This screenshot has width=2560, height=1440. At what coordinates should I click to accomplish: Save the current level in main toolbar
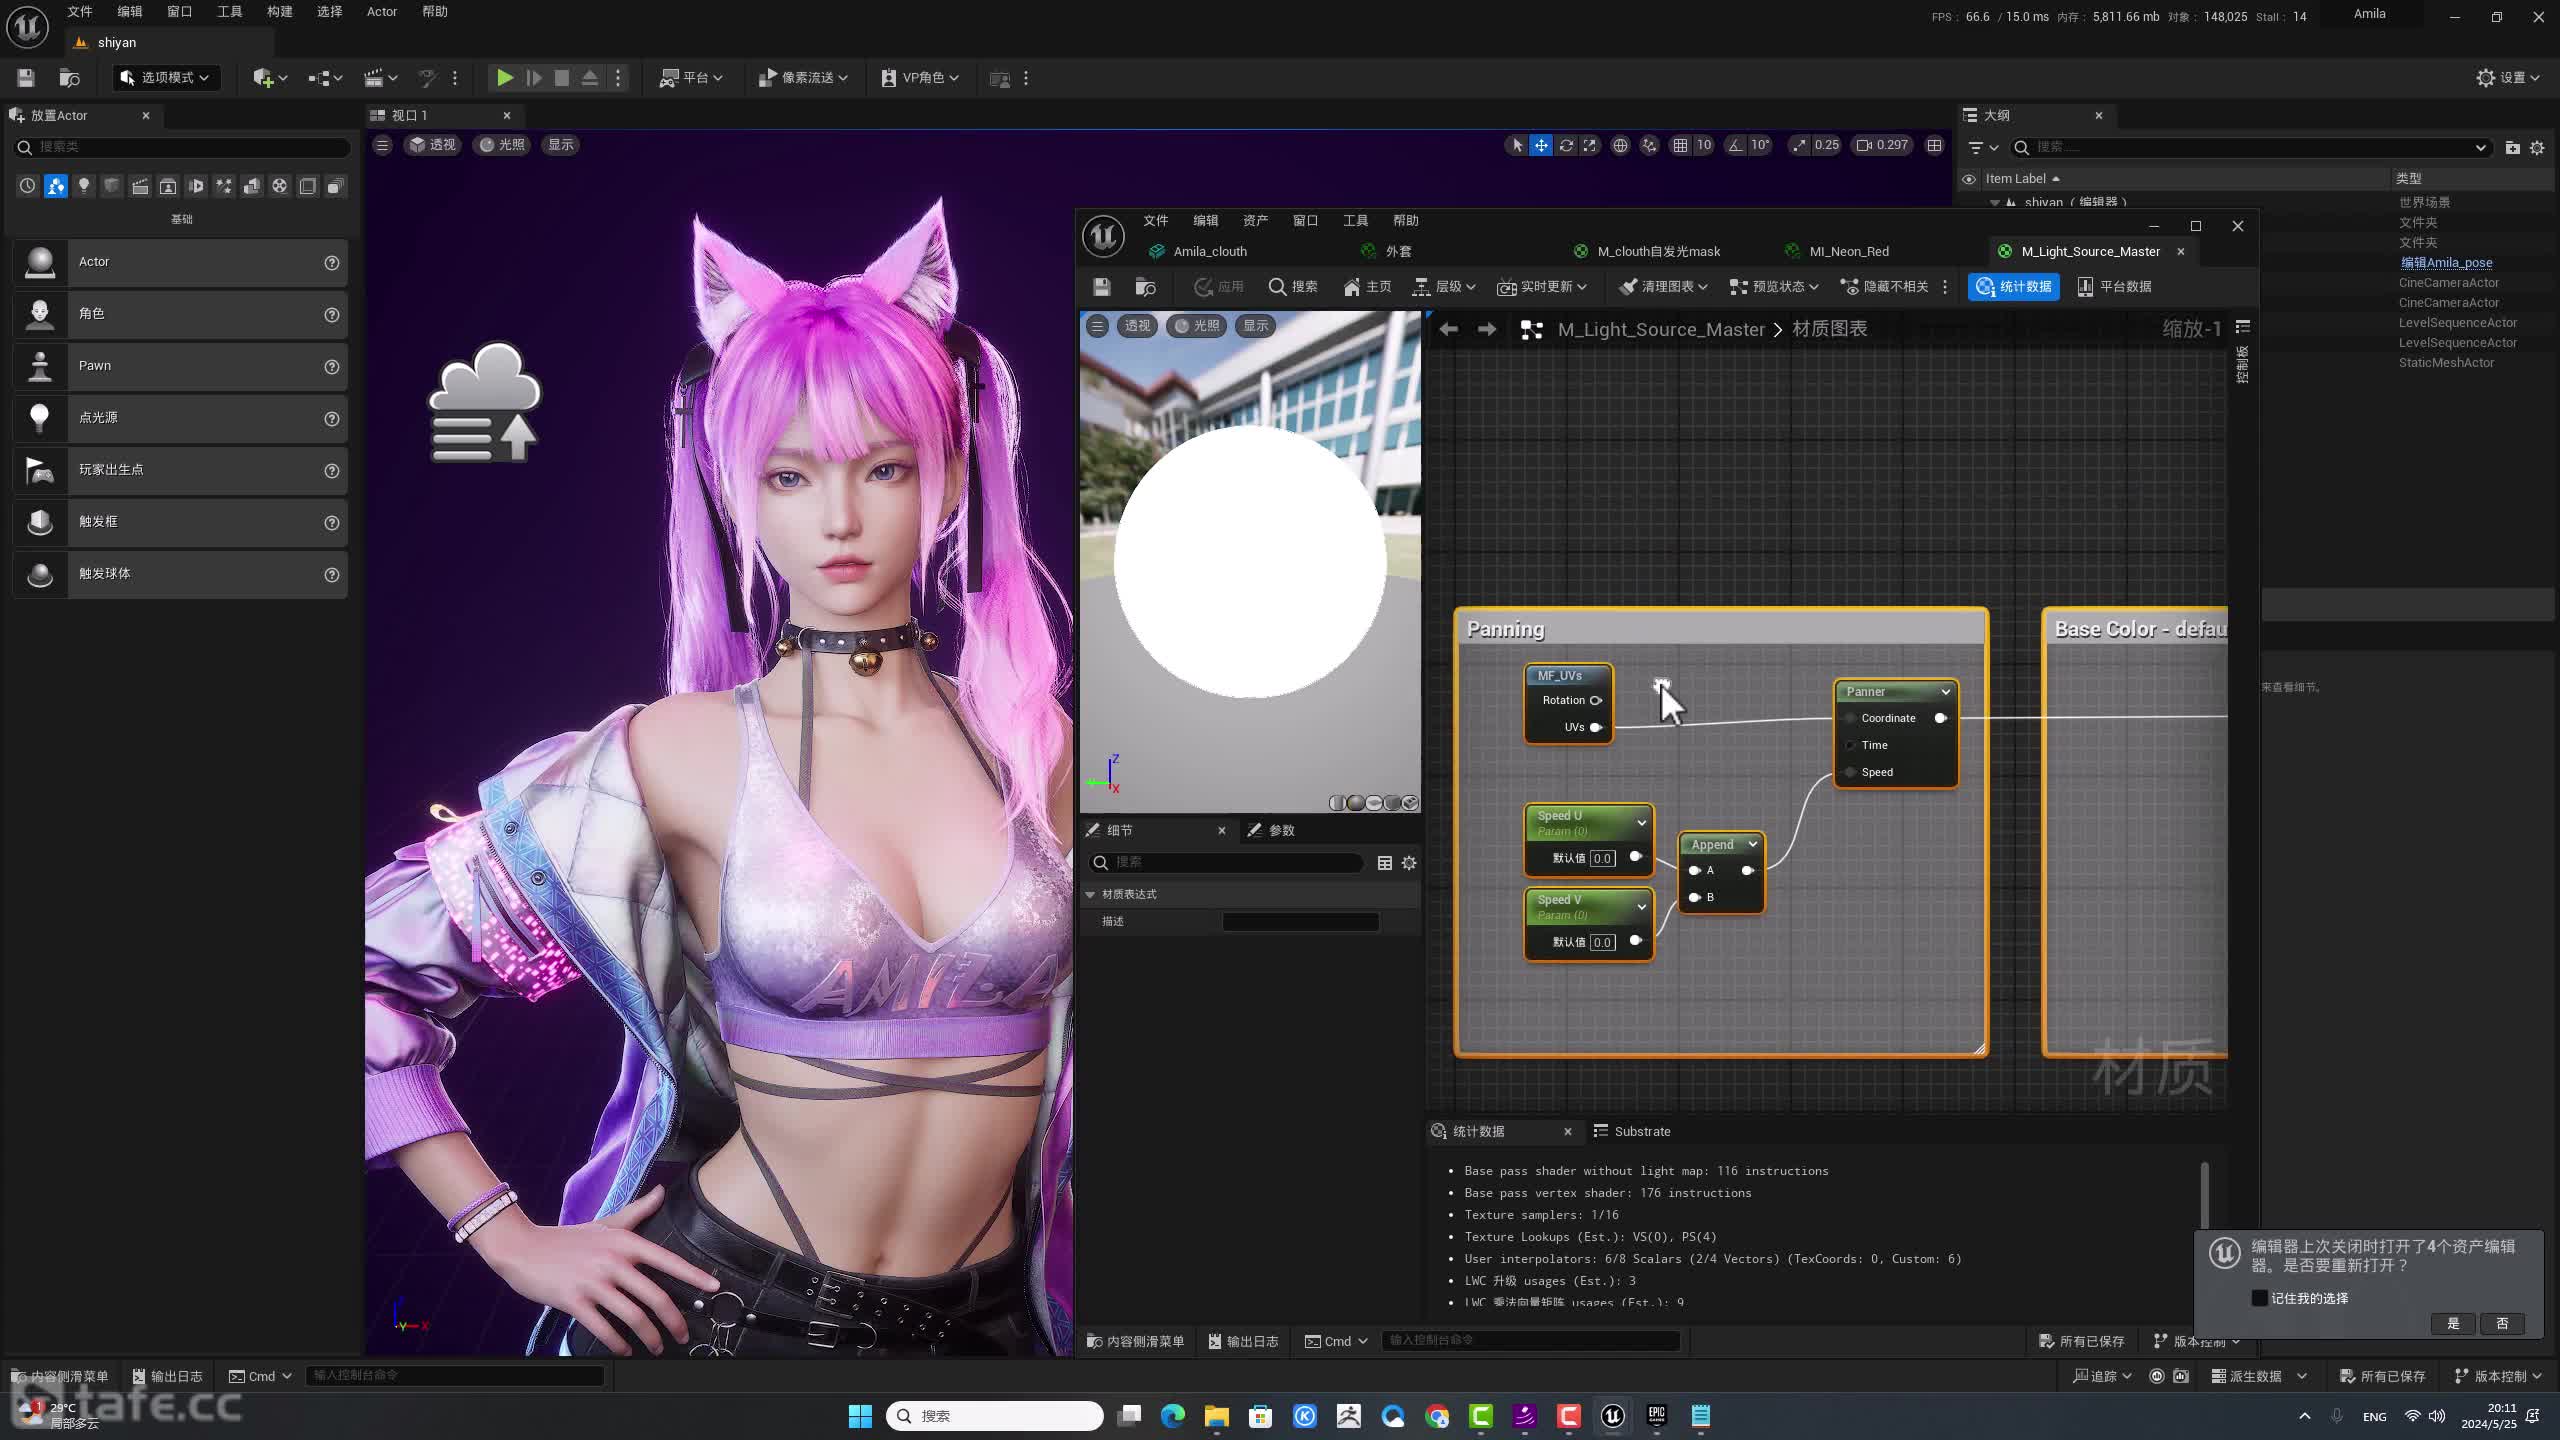click(x=26, y=78)
